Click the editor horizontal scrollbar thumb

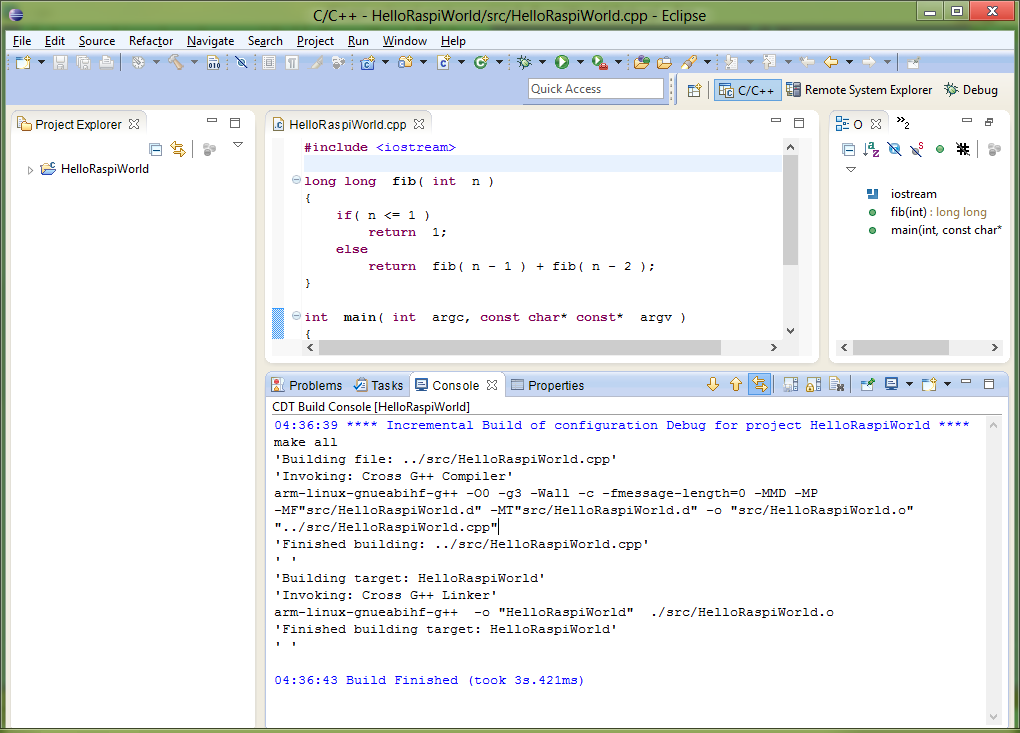520,347
